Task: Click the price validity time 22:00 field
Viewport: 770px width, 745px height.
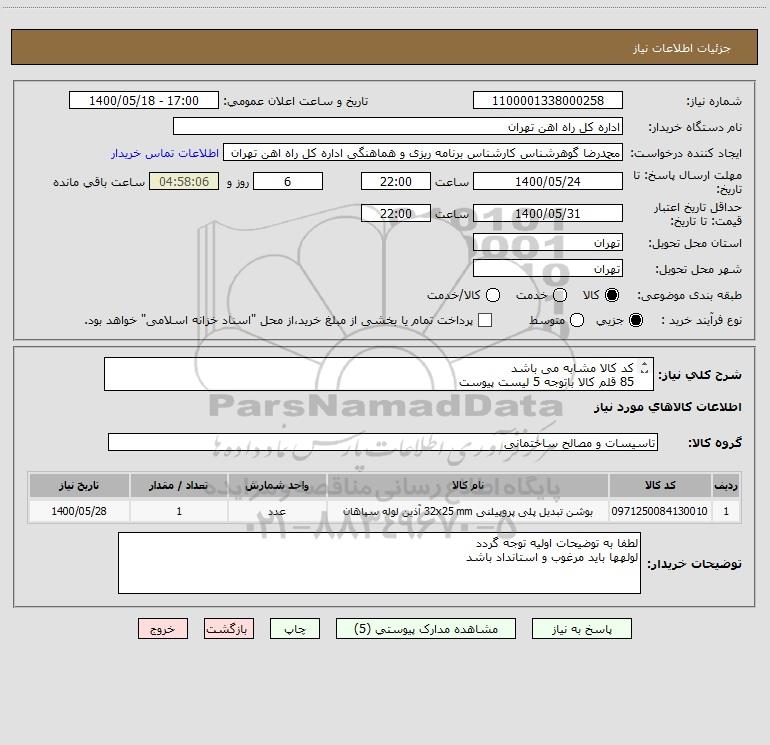Action: pyautogui.click(x=396, y=213)
